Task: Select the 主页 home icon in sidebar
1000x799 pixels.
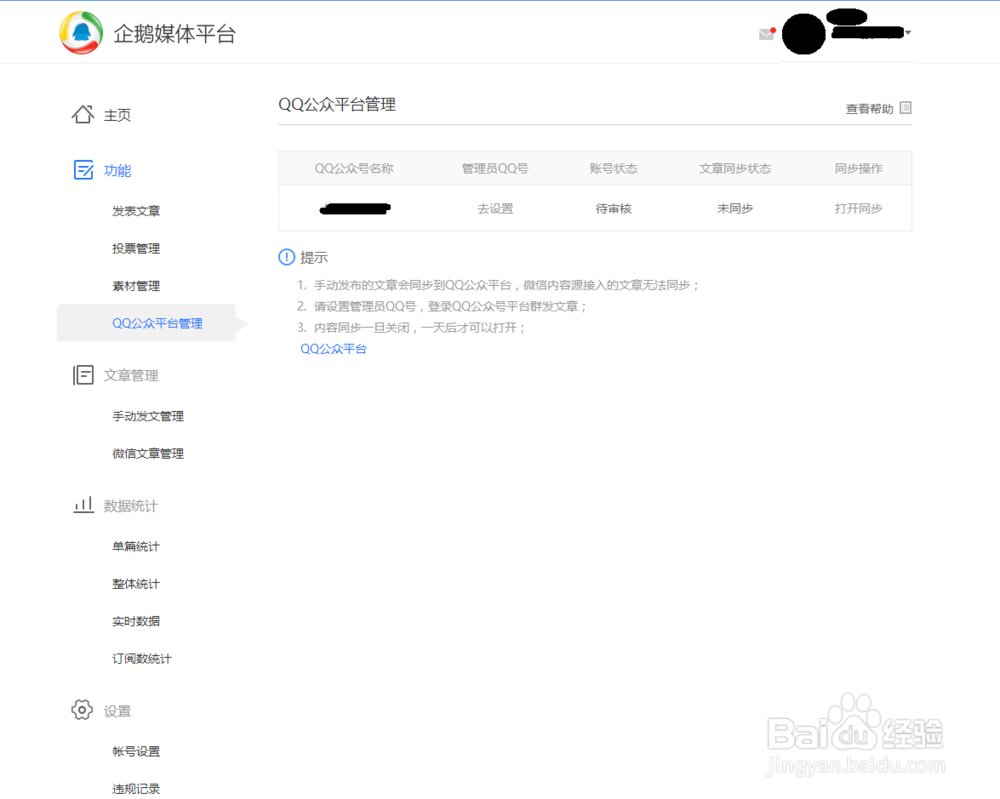Action: pos(84,114)
